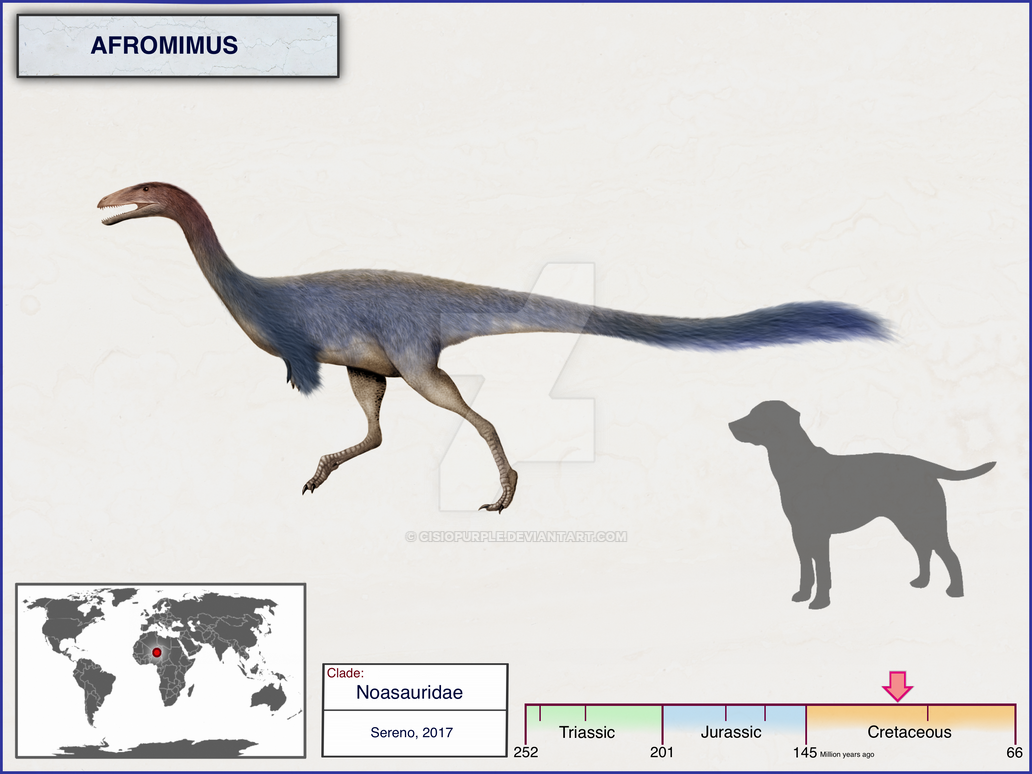Click the red Clade: label
The width and height of the screenshot is (1032, 774).
346,673
